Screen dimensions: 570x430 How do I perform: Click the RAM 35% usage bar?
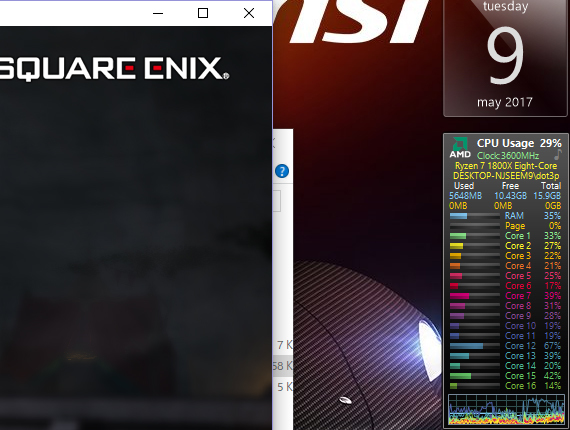click(x=475, y=216)
